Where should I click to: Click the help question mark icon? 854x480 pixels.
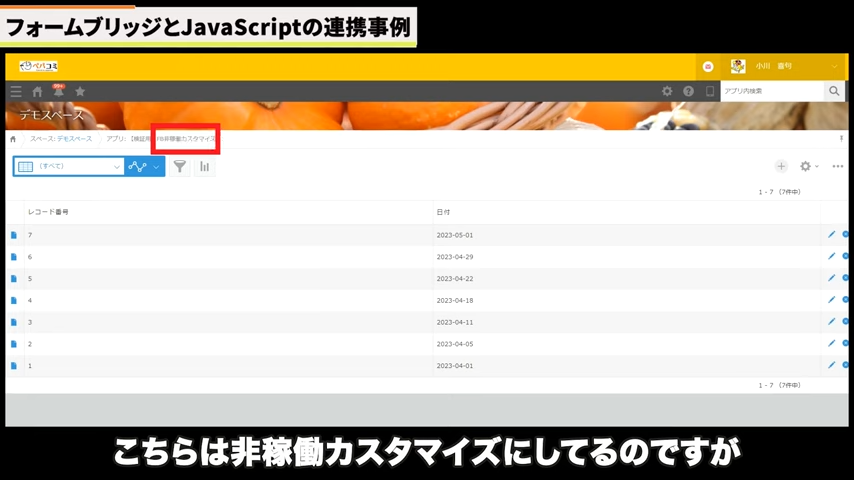688,91
